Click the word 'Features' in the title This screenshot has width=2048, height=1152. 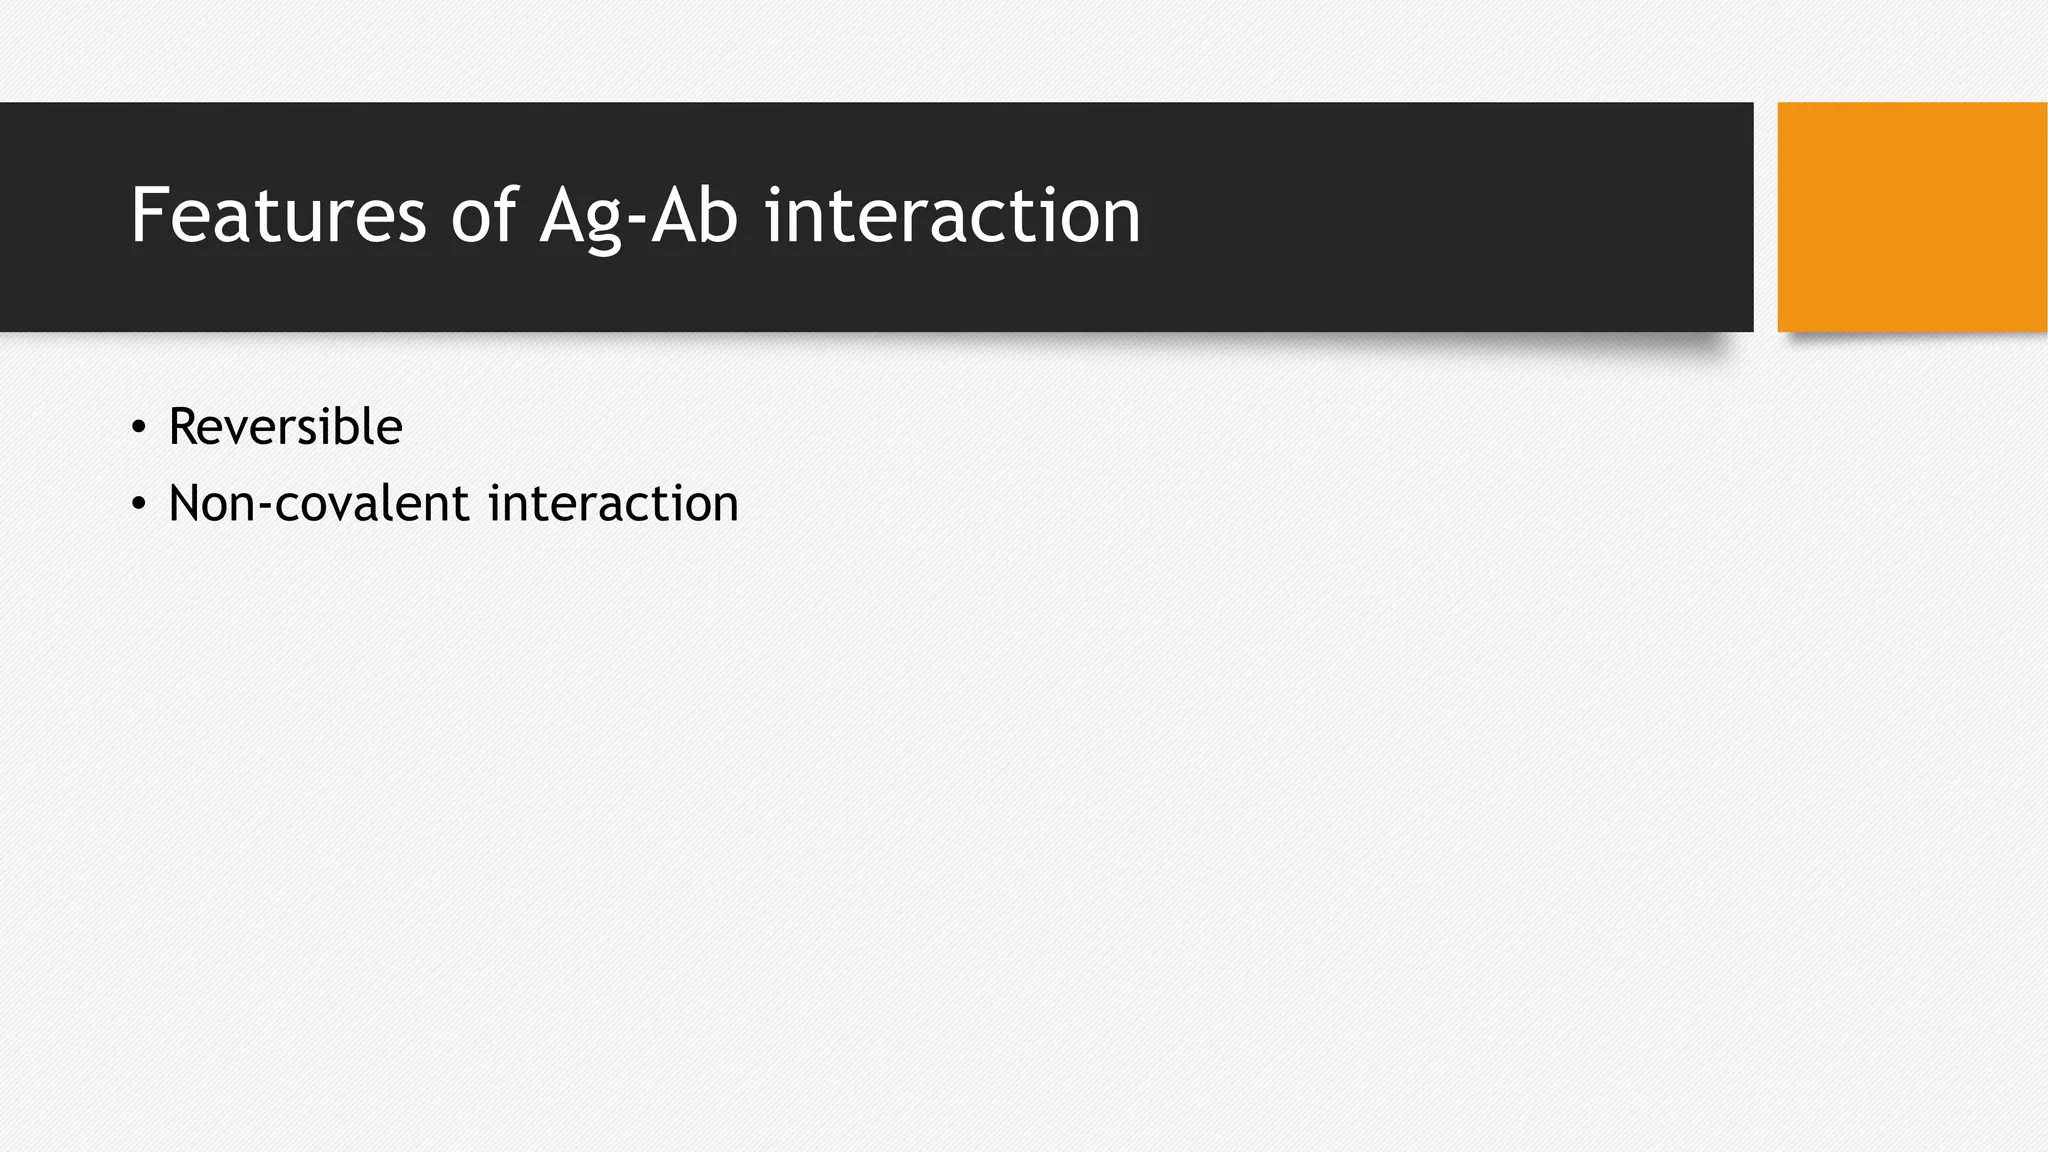pos(278,215)
